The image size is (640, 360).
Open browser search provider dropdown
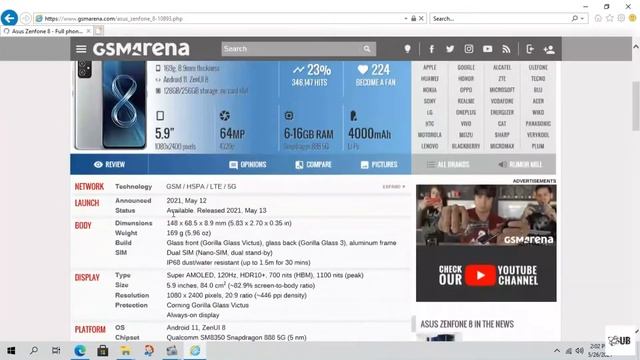(x=582, y=18)
